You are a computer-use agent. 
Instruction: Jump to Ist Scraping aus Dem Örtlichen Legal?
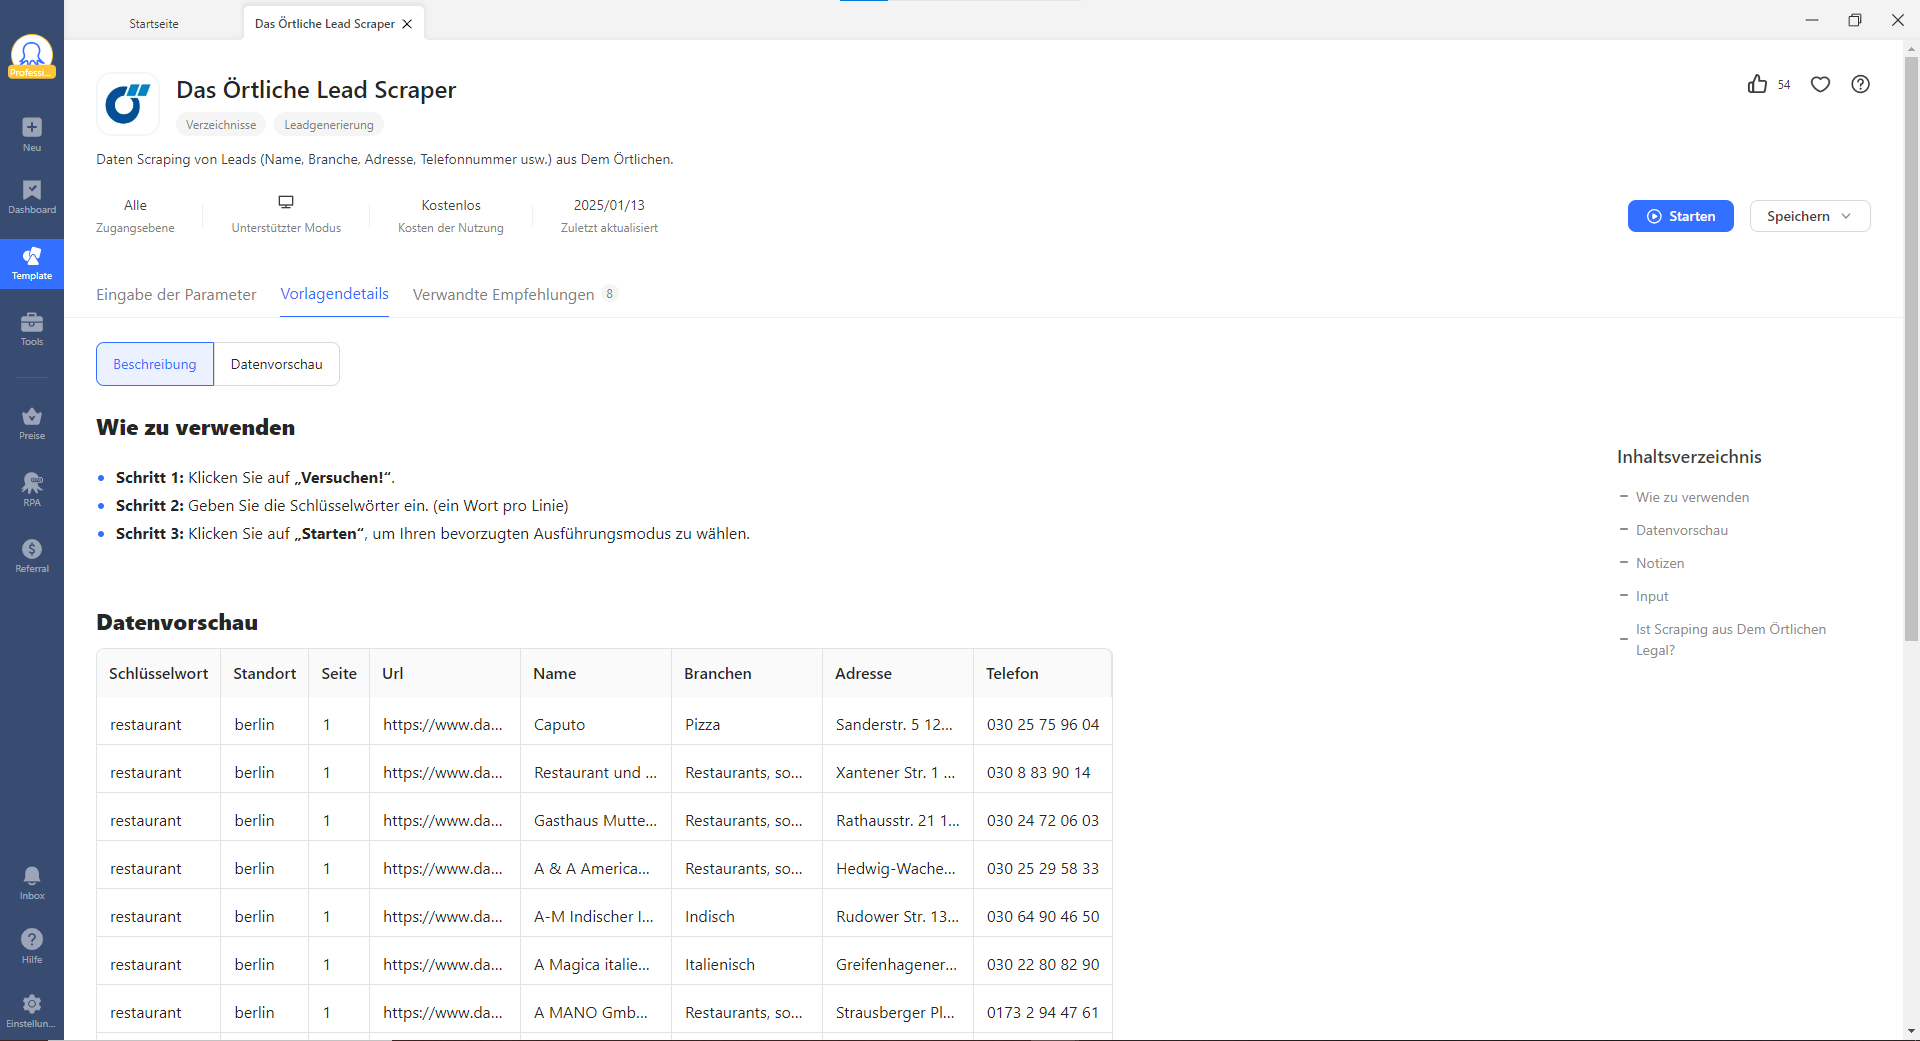1731,640
